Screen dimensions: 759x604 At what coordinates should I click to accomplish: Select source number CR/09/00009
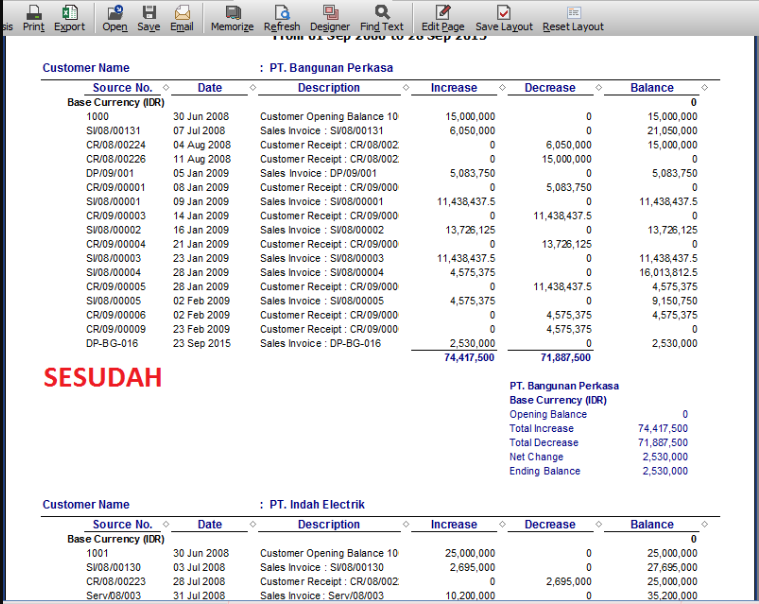click(116, 329)
